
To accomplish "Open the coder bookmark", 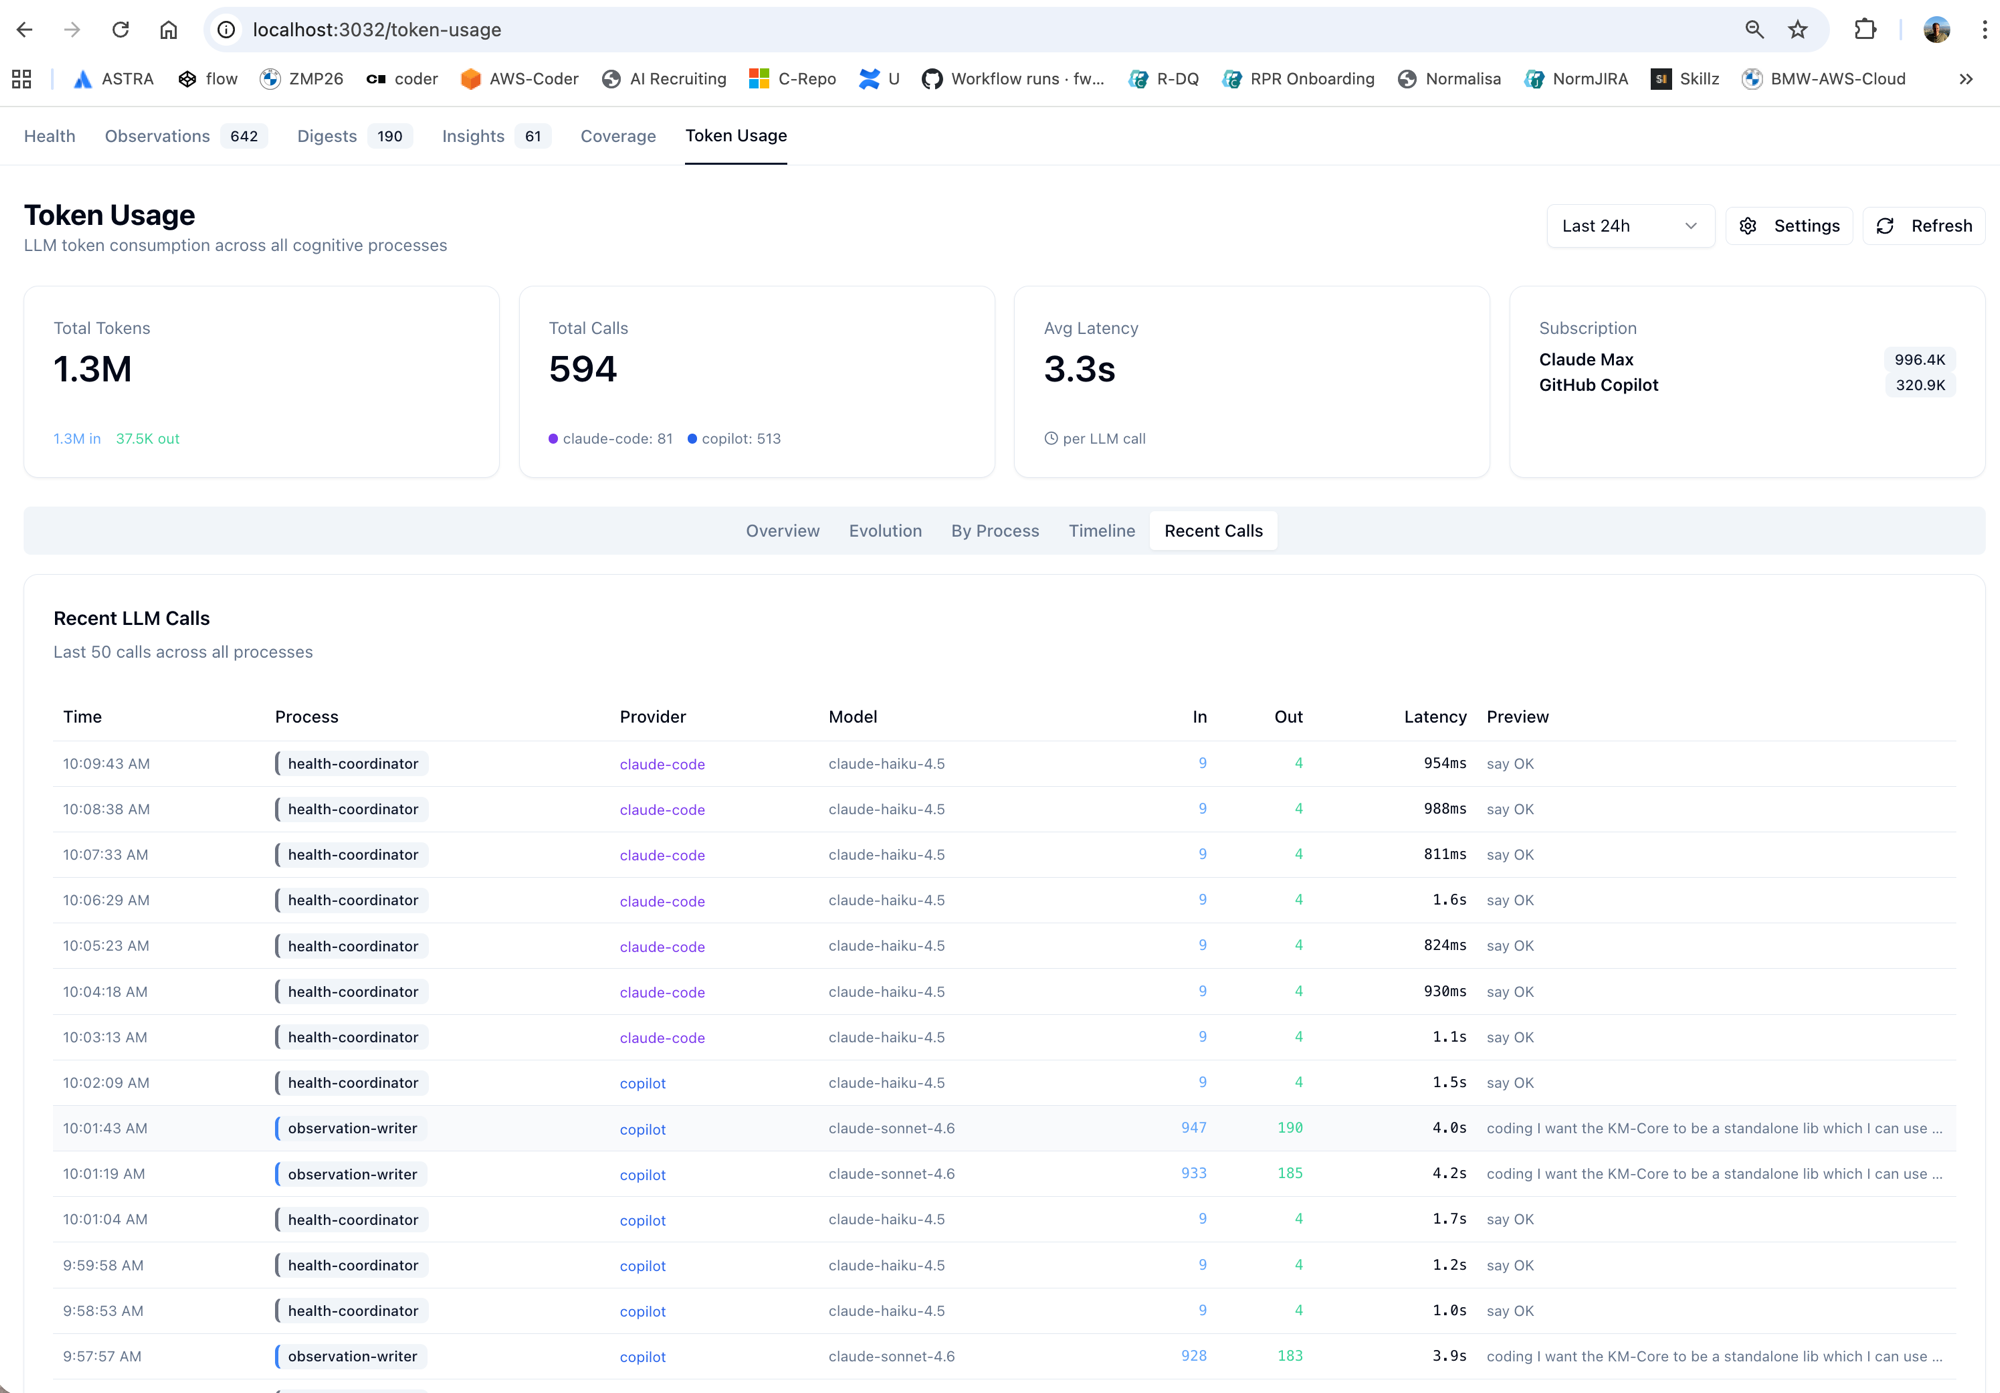I will pyautogui.click(x=402, y=79).
